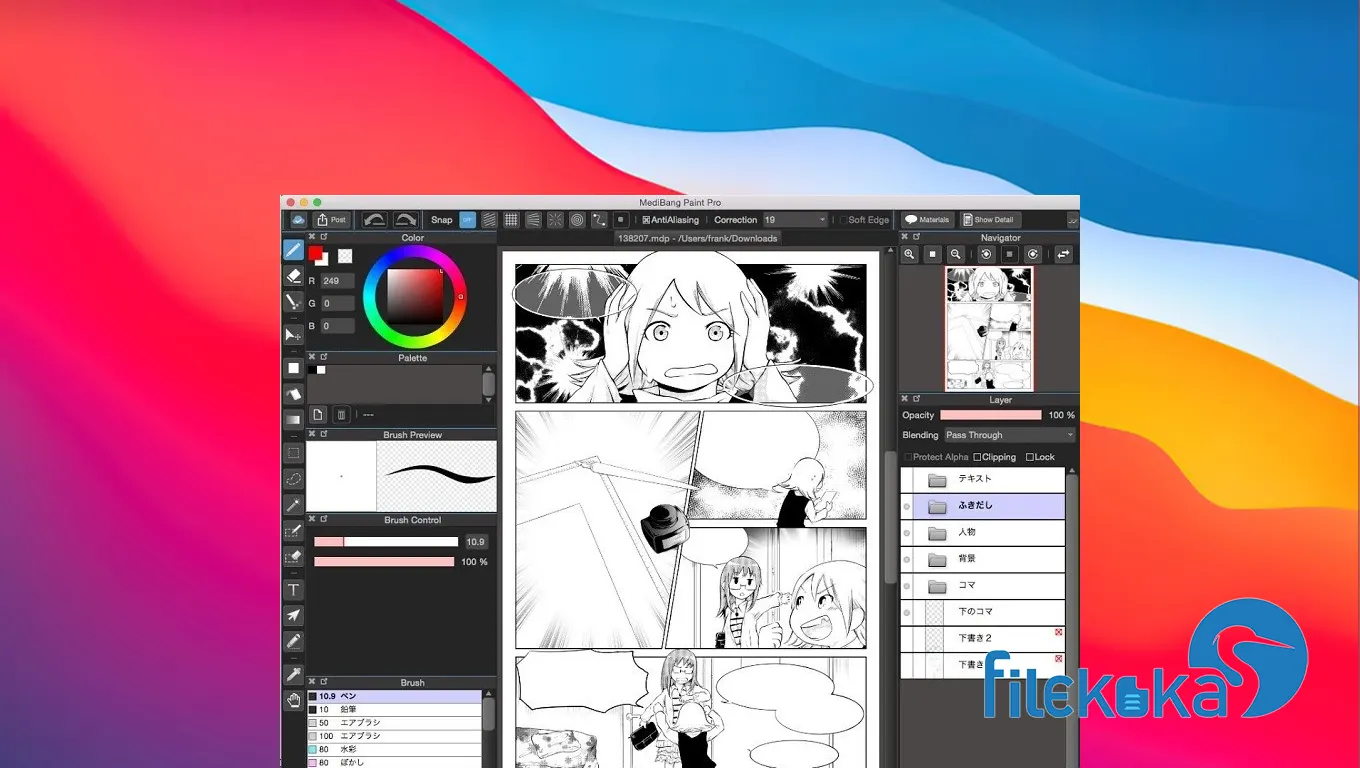Select the rectangular Select tool

tap(293, 453)
